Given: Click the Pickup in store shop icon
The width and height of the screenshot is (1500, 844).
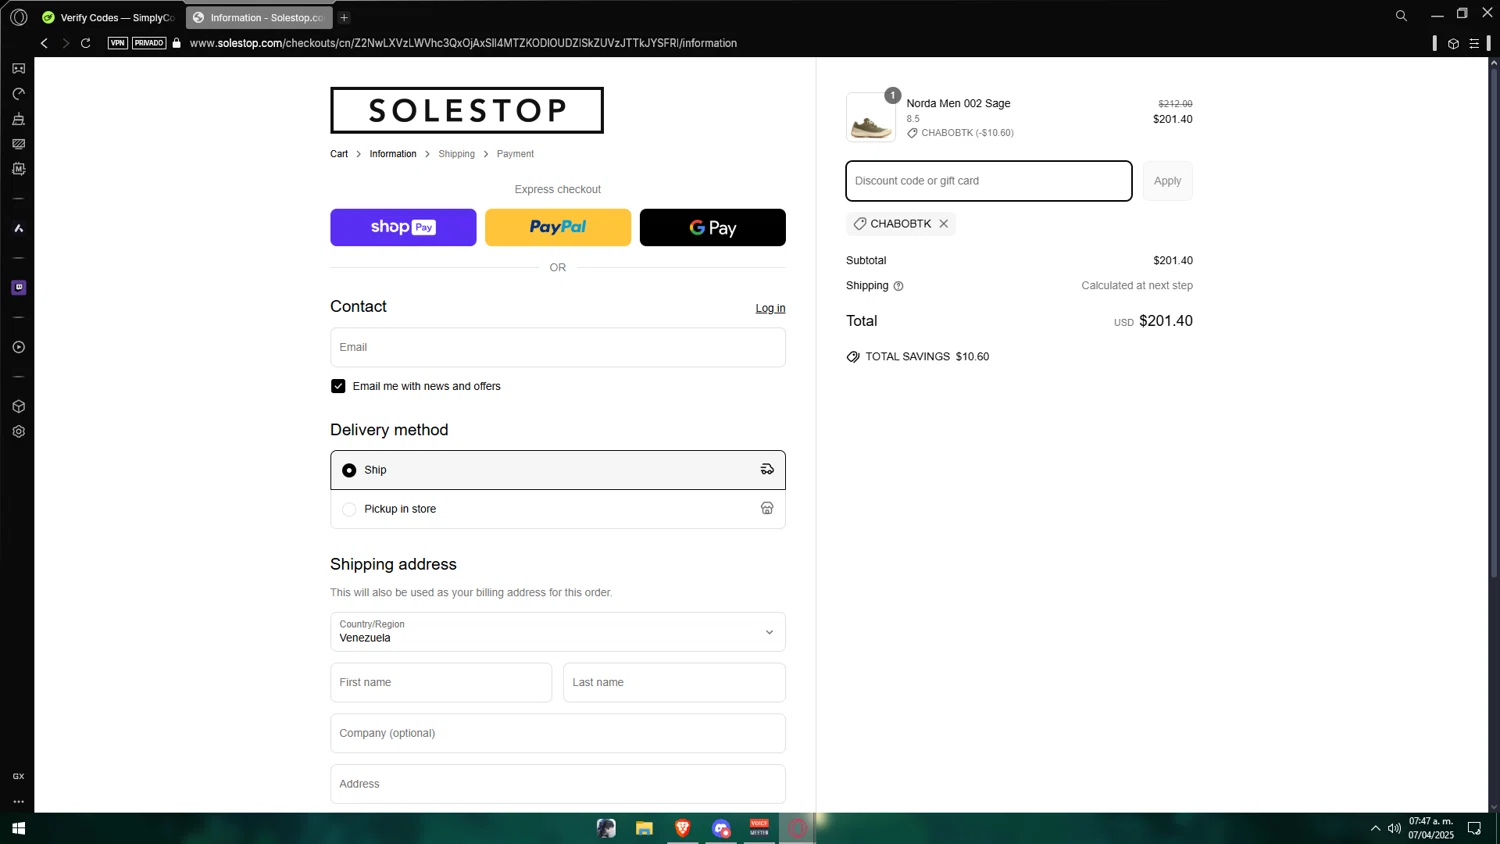Looking at the screenshot, I should coord(767,508).
